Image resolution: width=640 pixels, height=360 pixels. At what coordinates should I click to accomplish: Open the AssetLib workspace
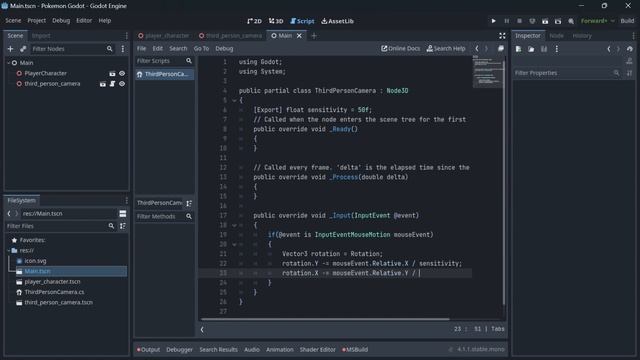[x=337, y=21]
